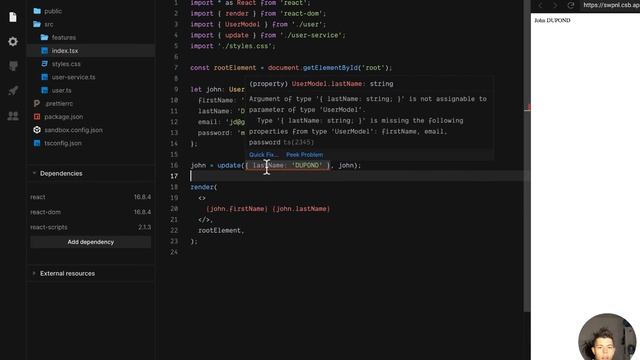Click {john.firstName} expression on line 20
Viewport: 640px width, 360px height.
click(x=237, y=209)
